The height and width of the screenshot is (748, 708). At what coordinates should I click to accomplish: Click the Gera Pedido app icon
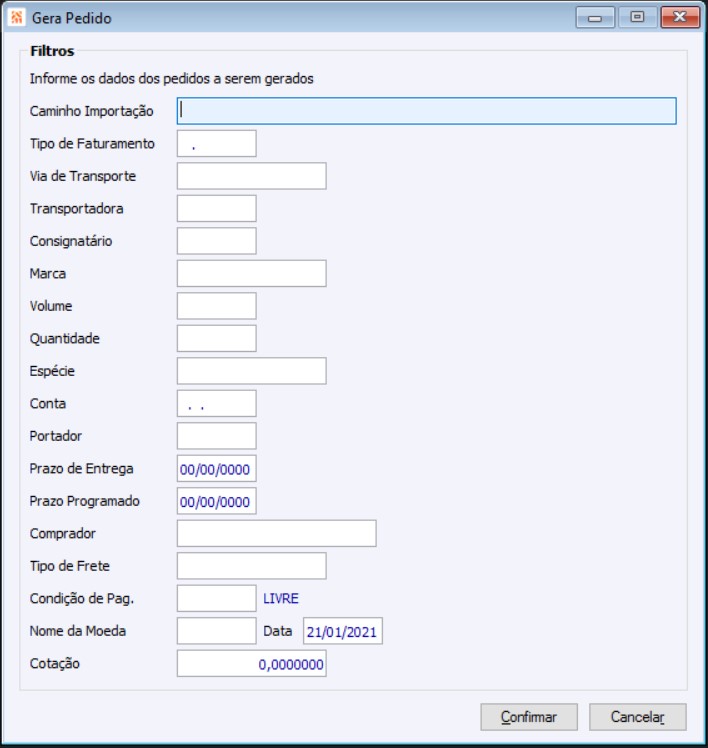click(16, 18)
